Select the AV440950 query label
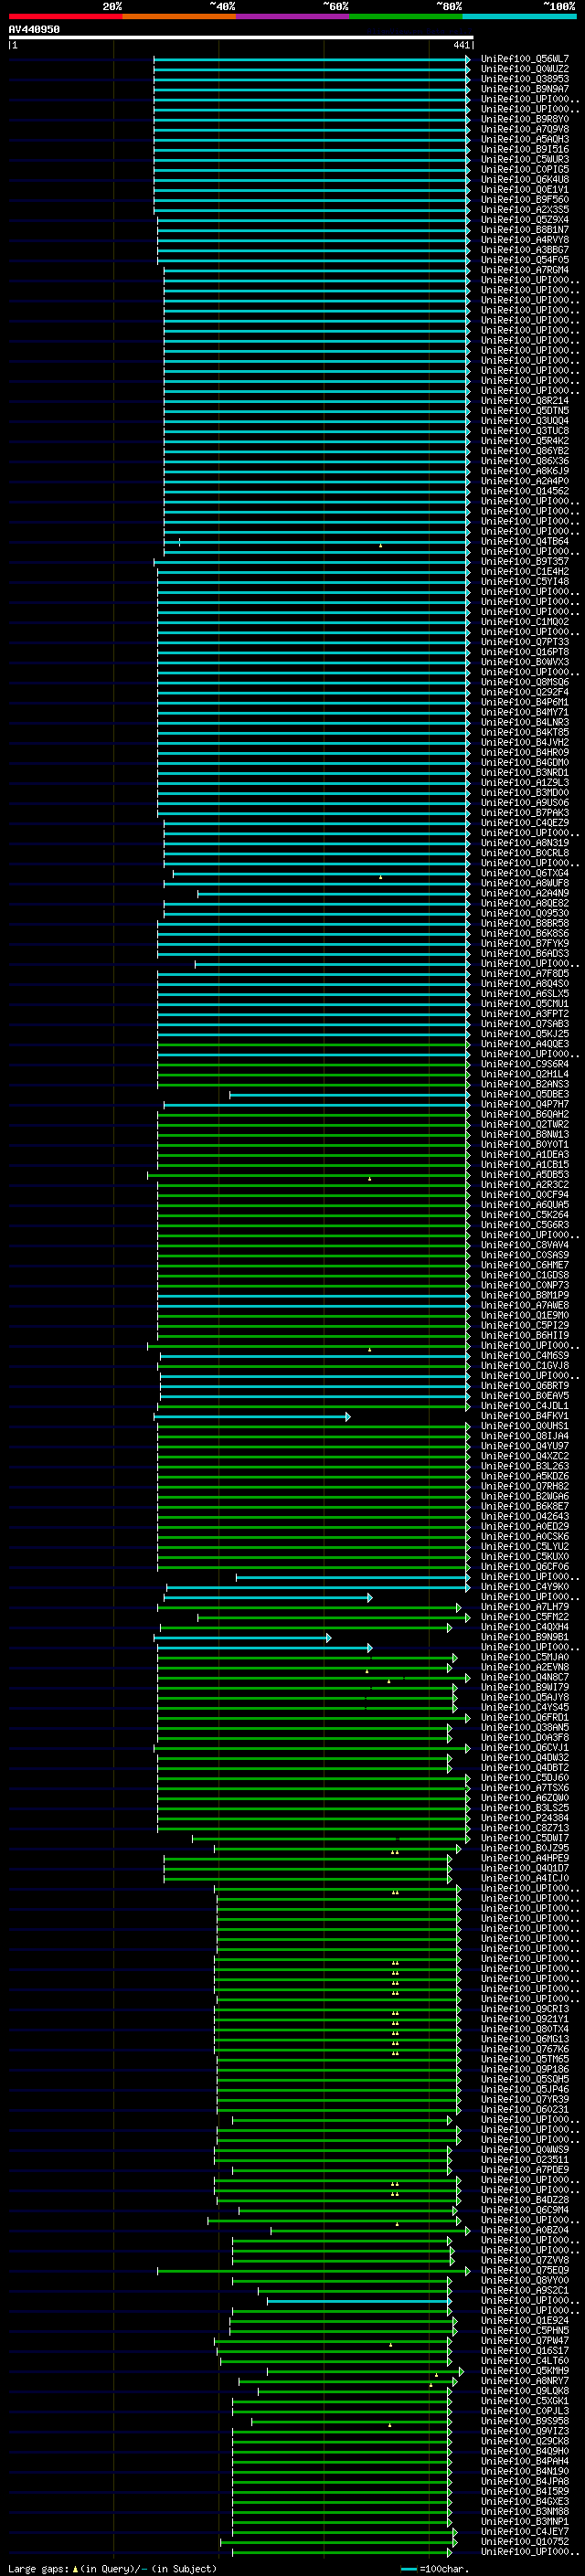Viewport: 585px width, 2576px height. pos(34,29)
